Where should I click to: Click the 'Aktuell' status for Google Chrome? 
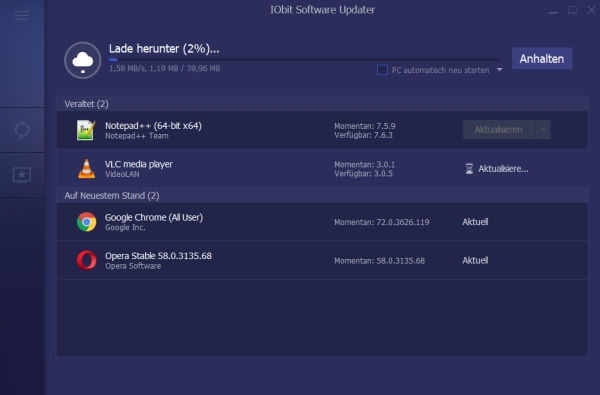click(x=475, y=222)
